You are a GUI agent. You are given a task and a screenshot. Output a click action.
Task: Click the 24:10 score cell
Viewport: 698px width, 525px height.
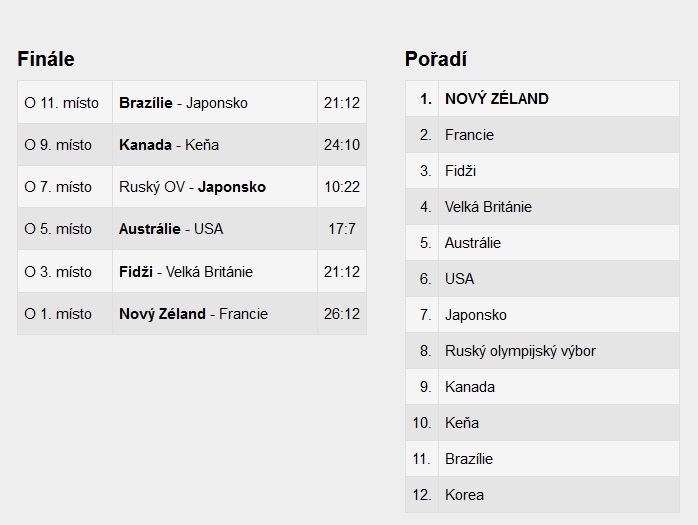click(342, 145)
